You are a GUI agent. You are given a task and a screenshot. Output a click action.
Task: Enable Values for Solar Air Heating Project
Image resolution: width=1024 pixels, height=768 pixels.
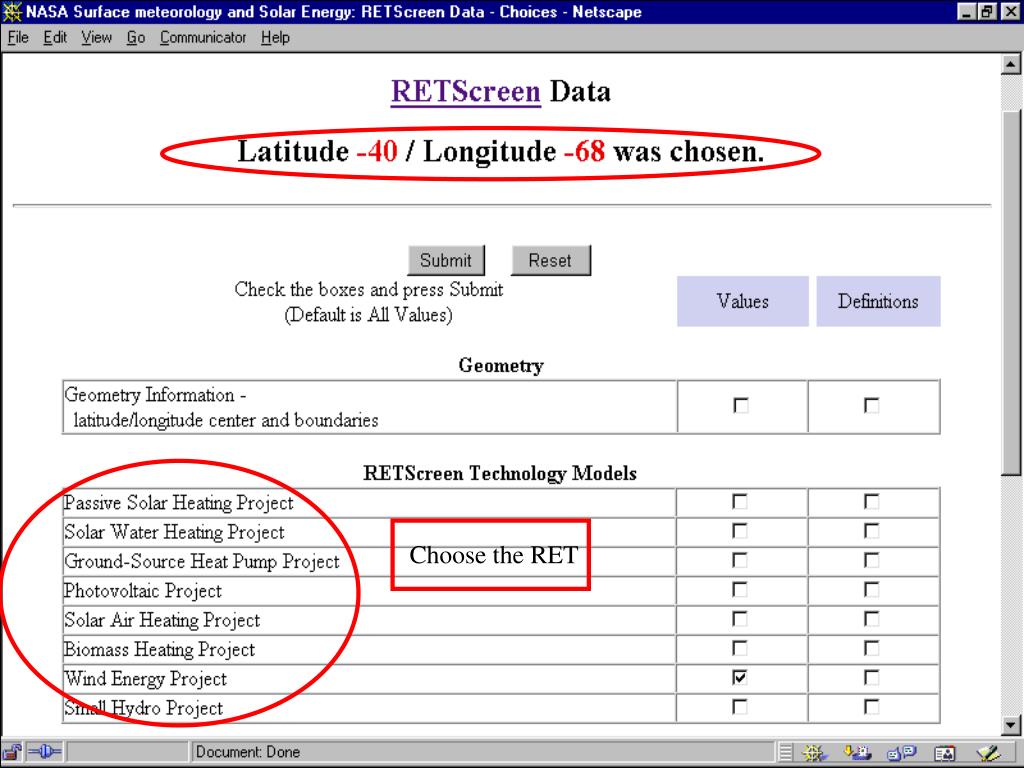[739, 619]
